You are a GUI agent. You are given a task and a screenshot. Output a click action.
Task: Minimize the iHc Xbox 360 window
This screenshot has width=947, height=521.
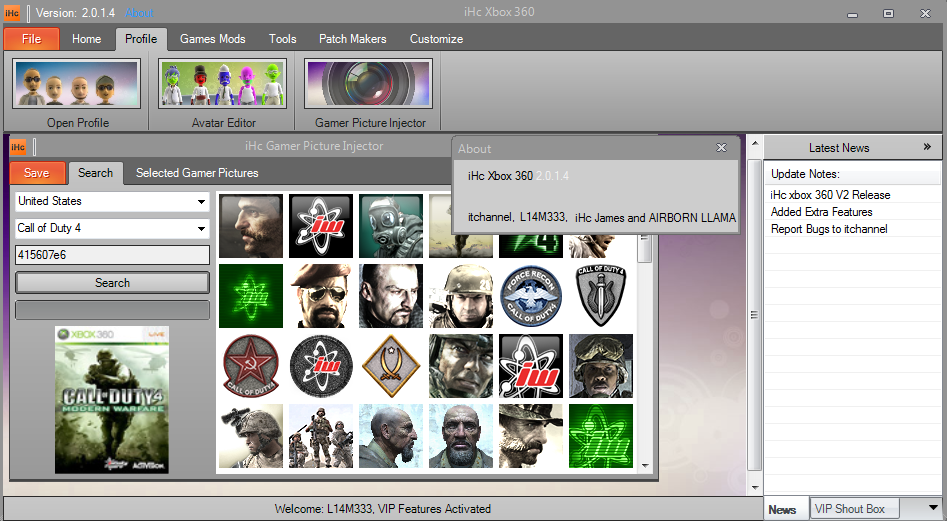click(x=852, y=13)
